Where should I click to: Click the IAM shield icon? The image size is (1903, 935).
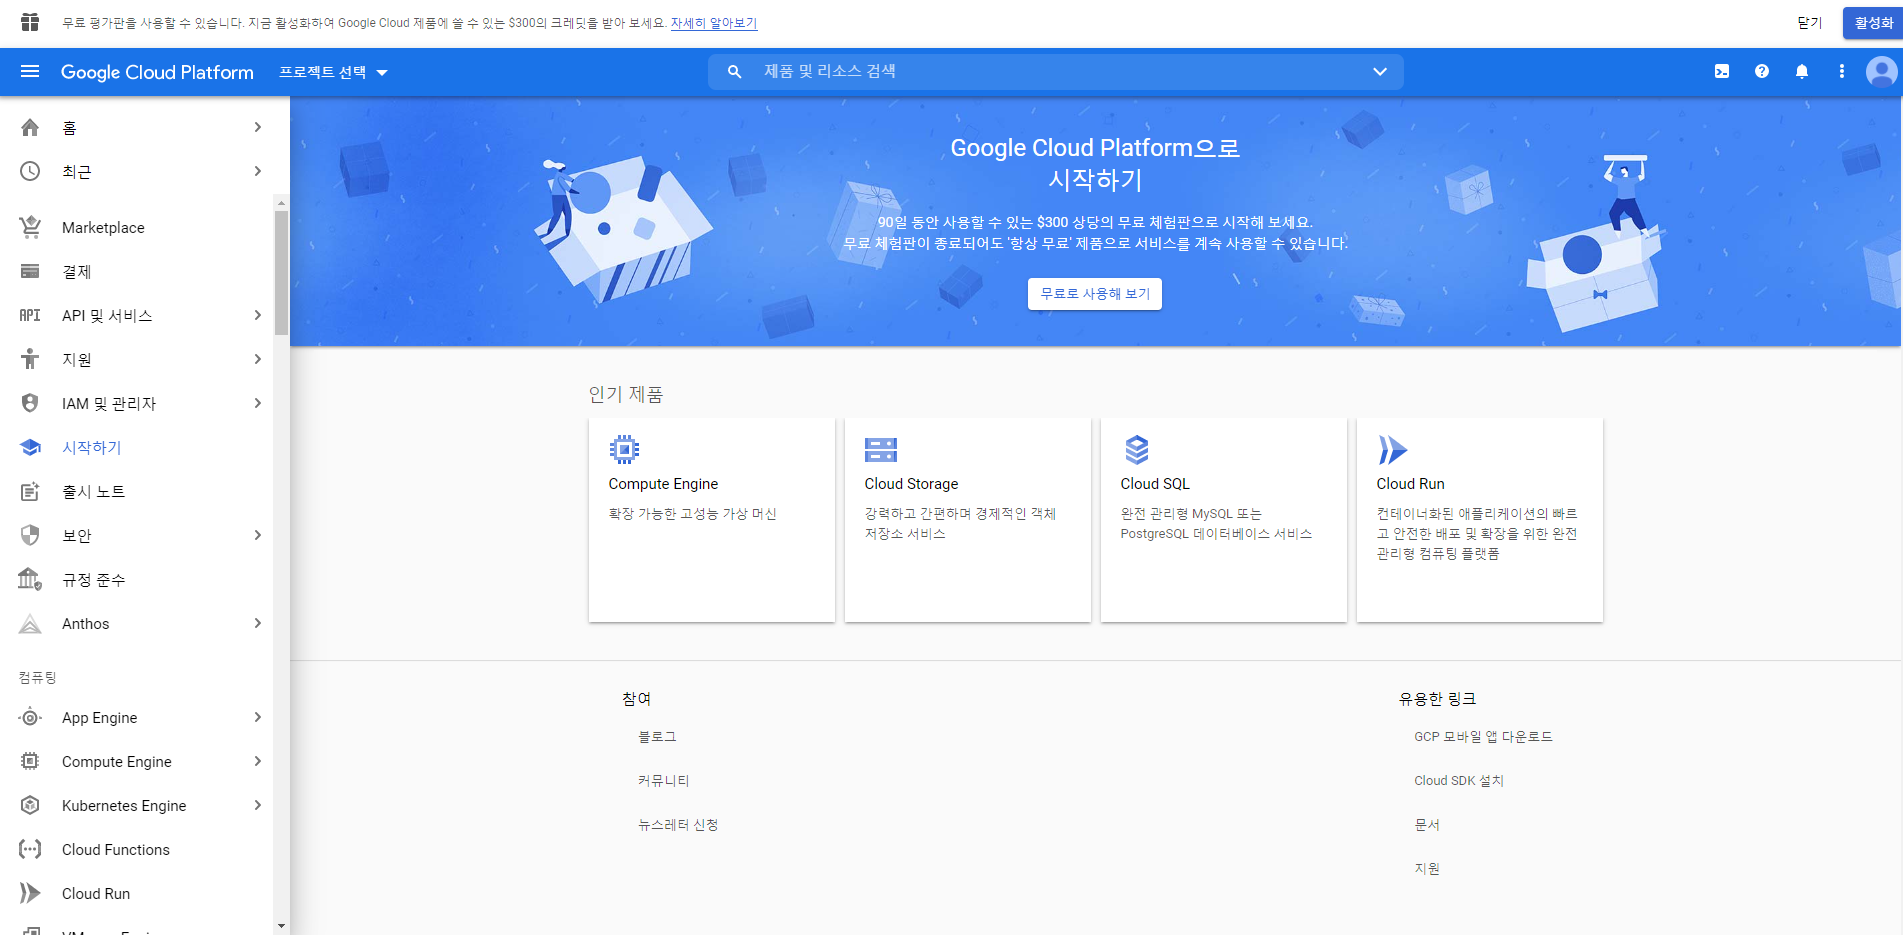30,404
